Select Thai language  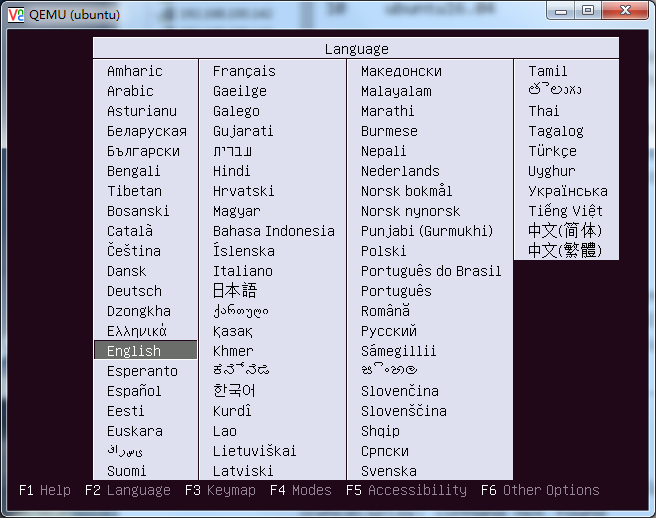tap(543, 111)
